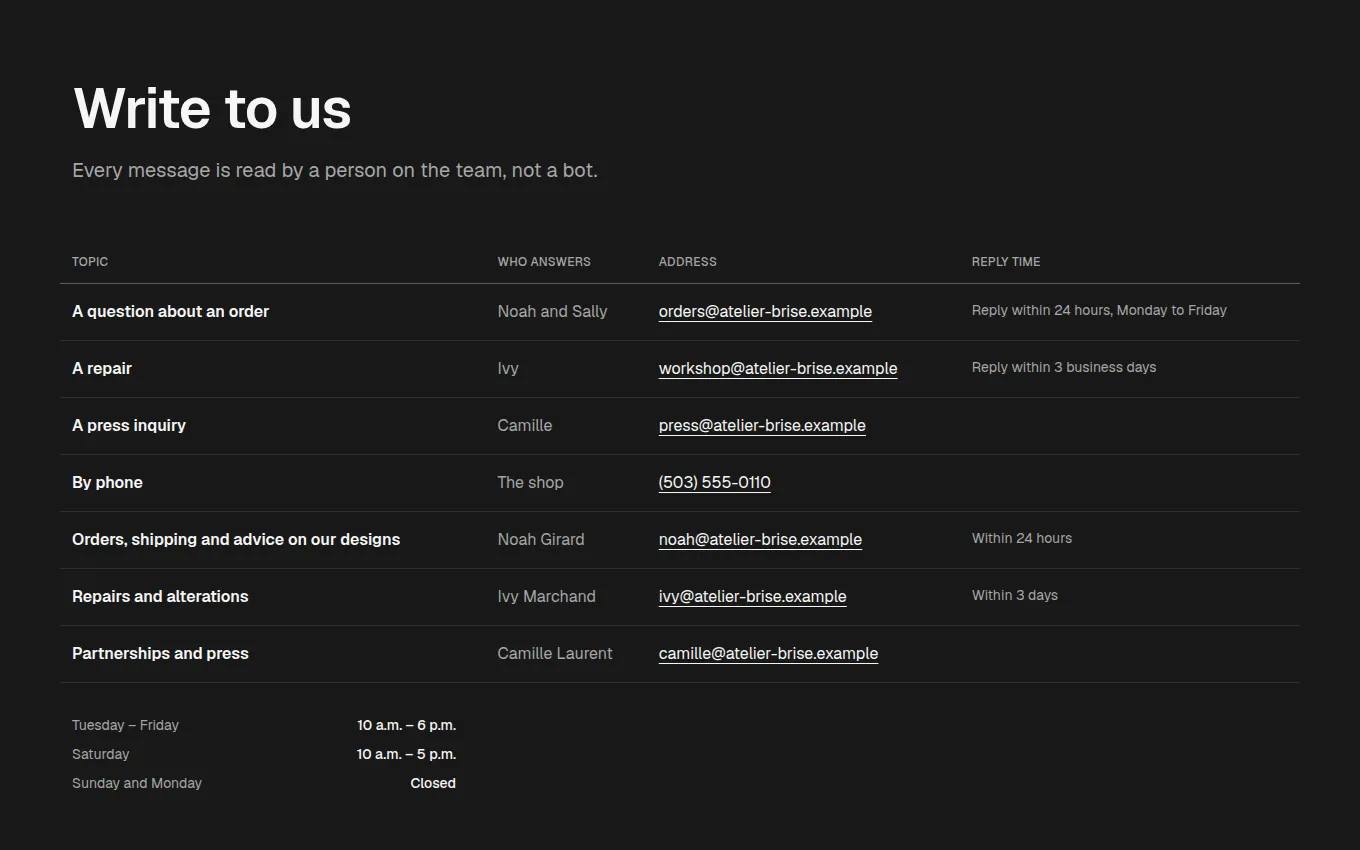Click the '10 a.m. – 5 p.m.' hours value
Image resolution: width=1360 pixels, height=850 pixels.
coord(406,755)
